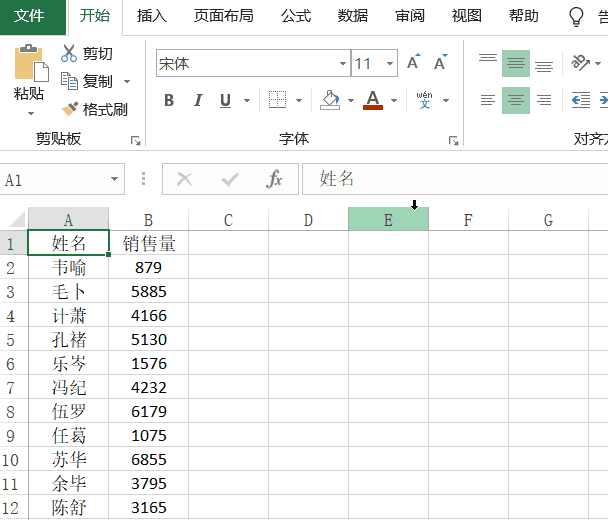Click the Paste (粘贴) clipboard icon
Image resolution: width=608 pixels, height=520 pixels.
31,63
